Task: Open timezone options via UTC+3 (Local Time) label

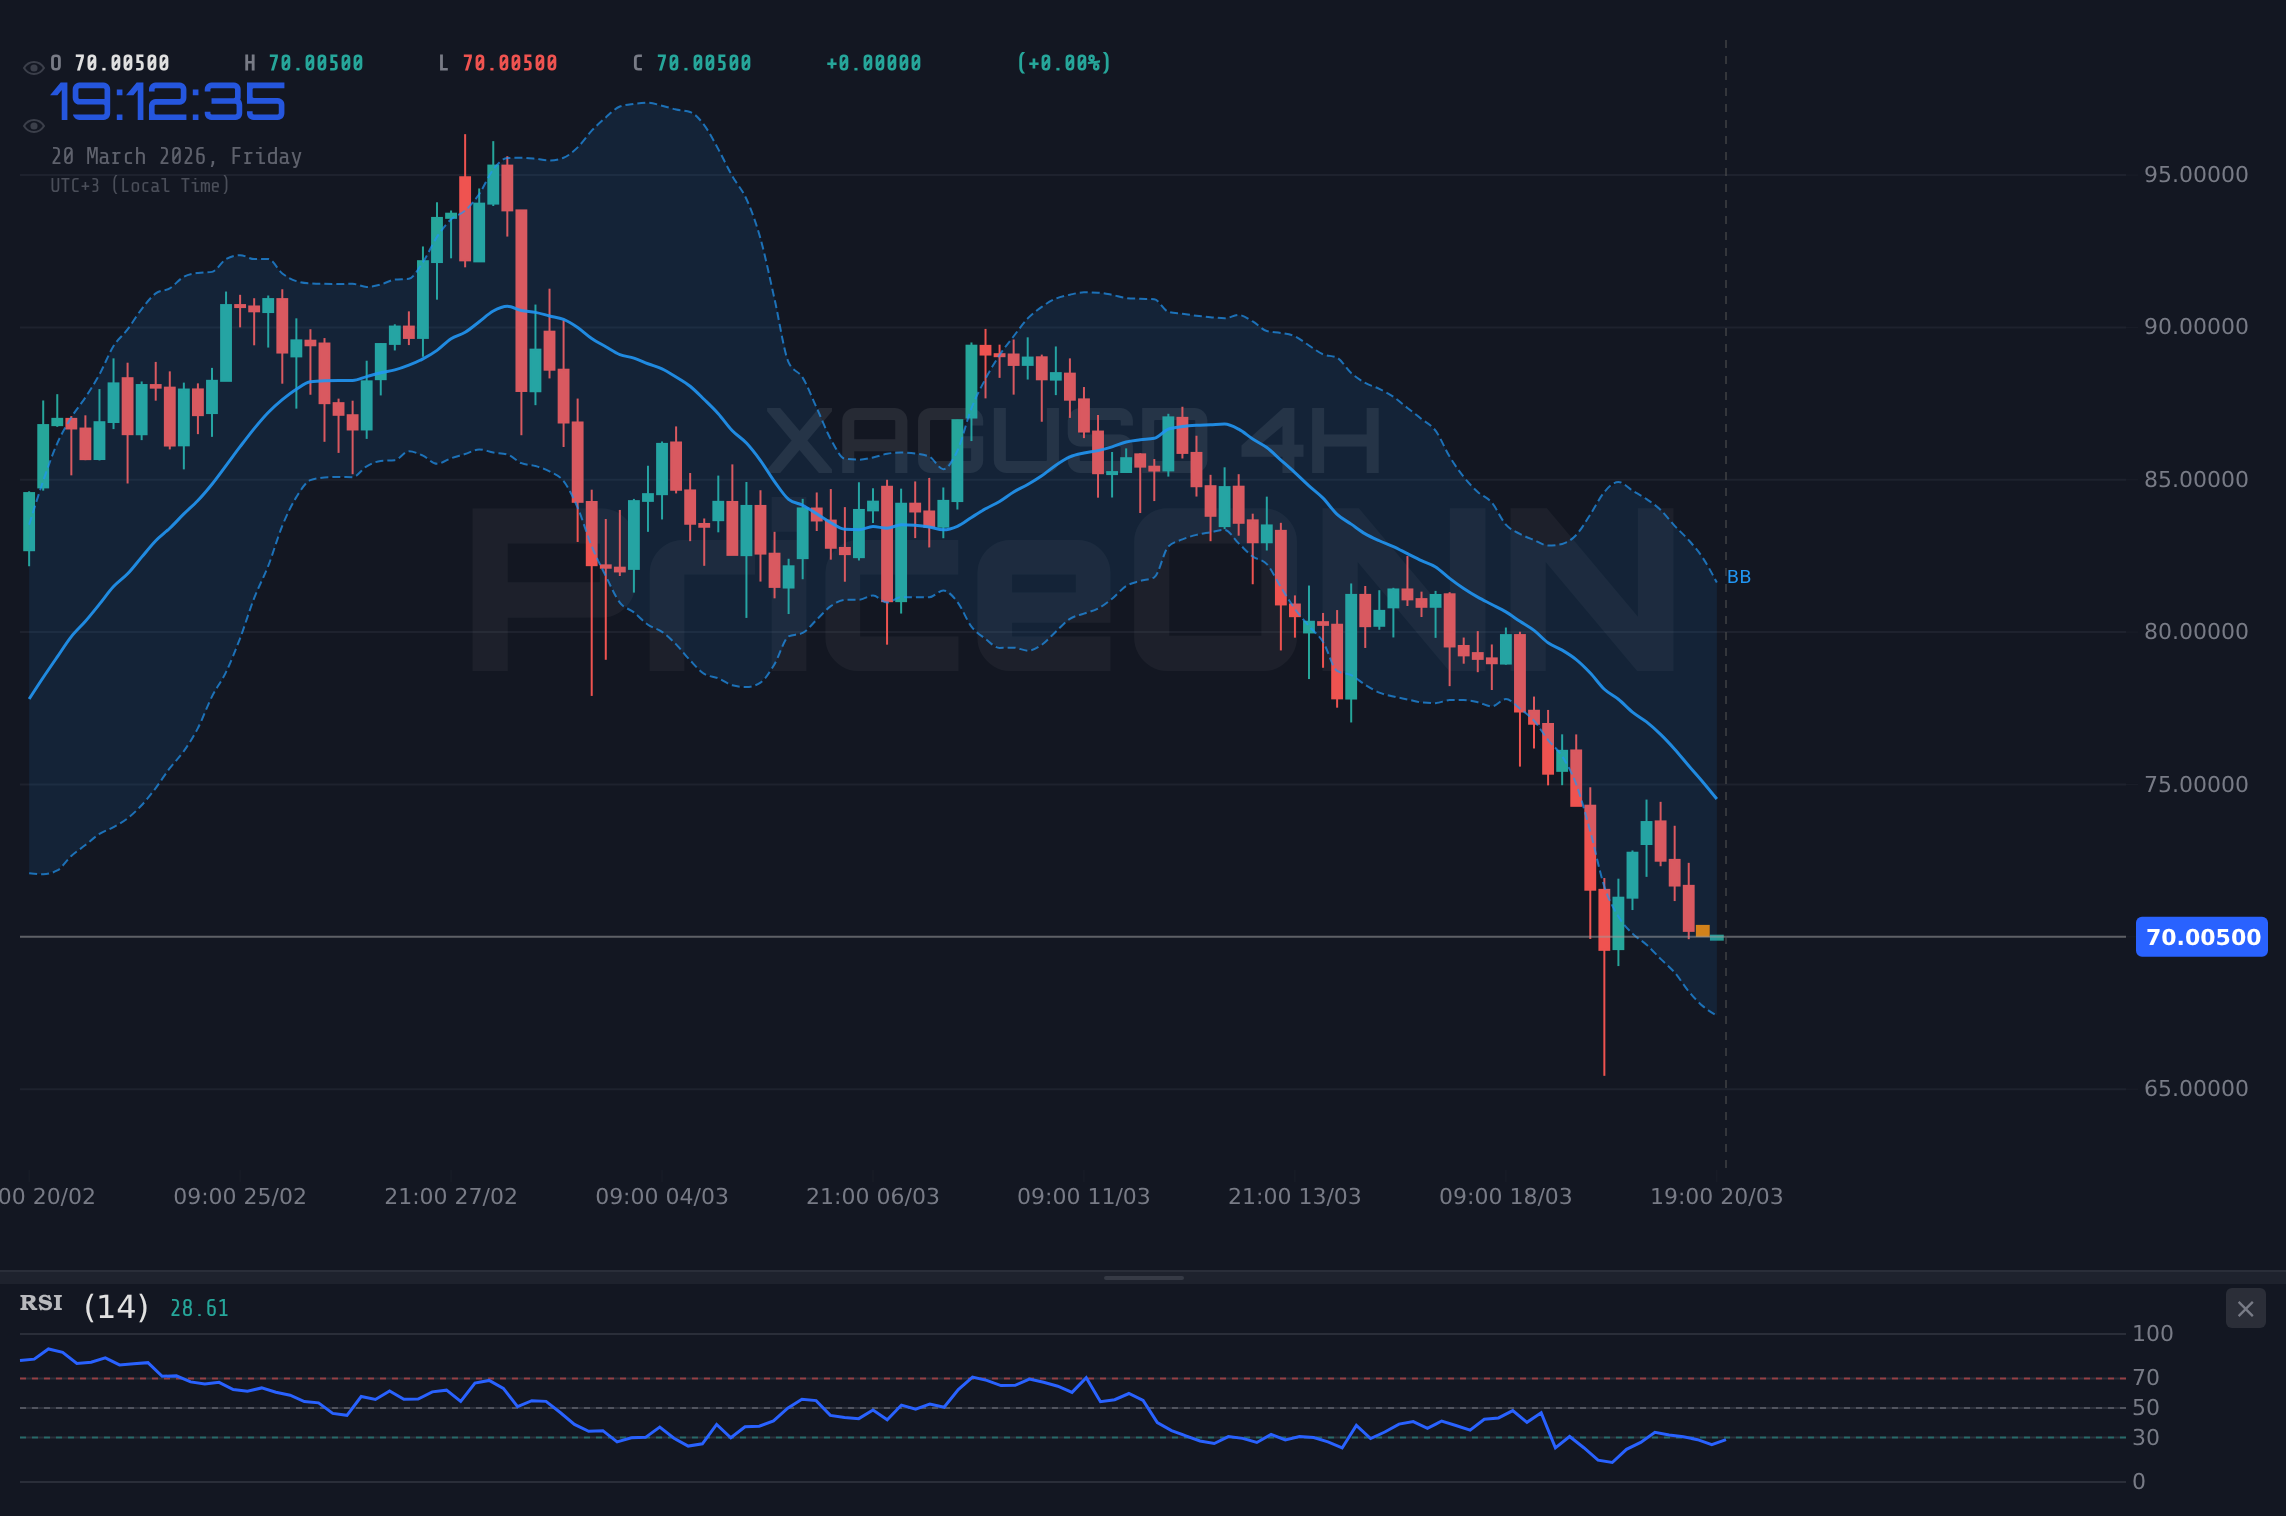Action: pyautogui.click(x=140, y=185)
